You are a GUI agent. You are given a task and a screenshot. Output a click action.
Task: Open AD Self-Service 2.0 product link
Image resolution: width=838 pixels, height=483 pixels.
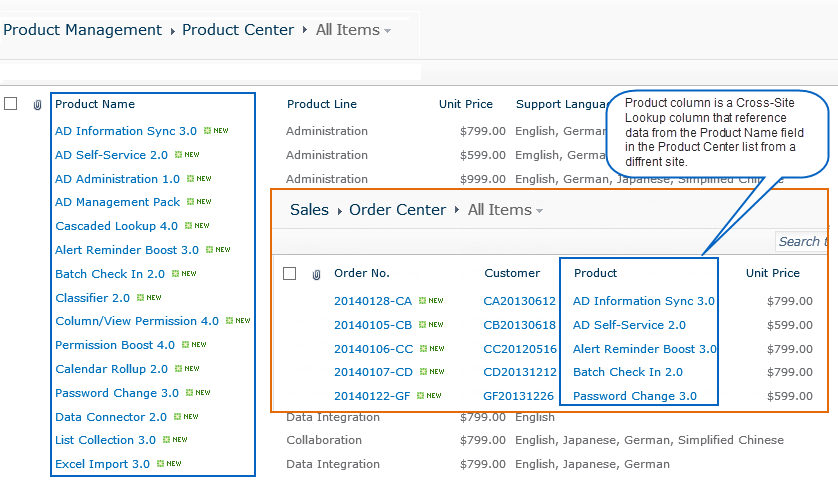point(111,155)
